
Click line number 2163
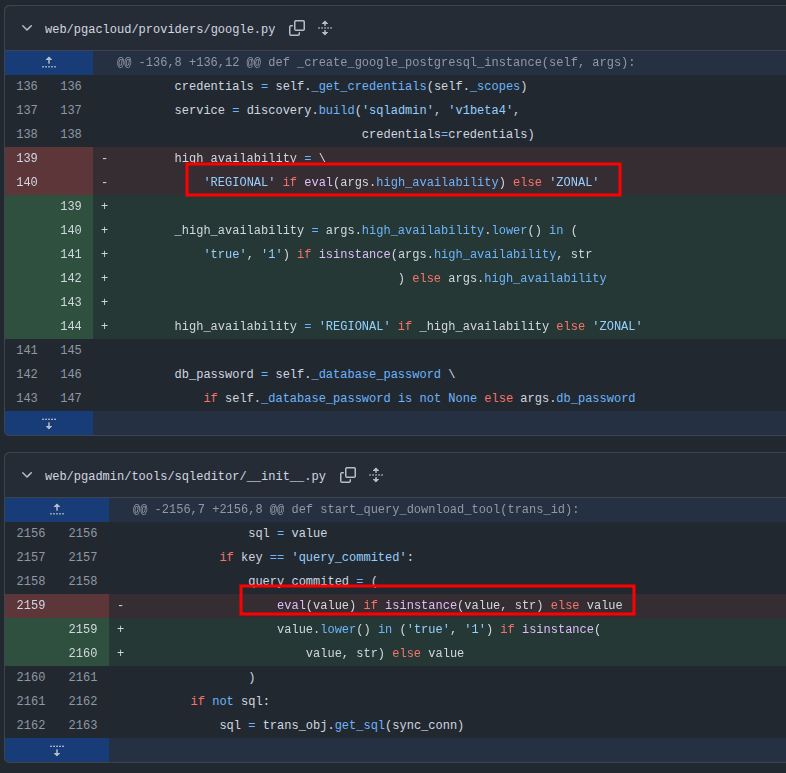(x=83, y=725)
